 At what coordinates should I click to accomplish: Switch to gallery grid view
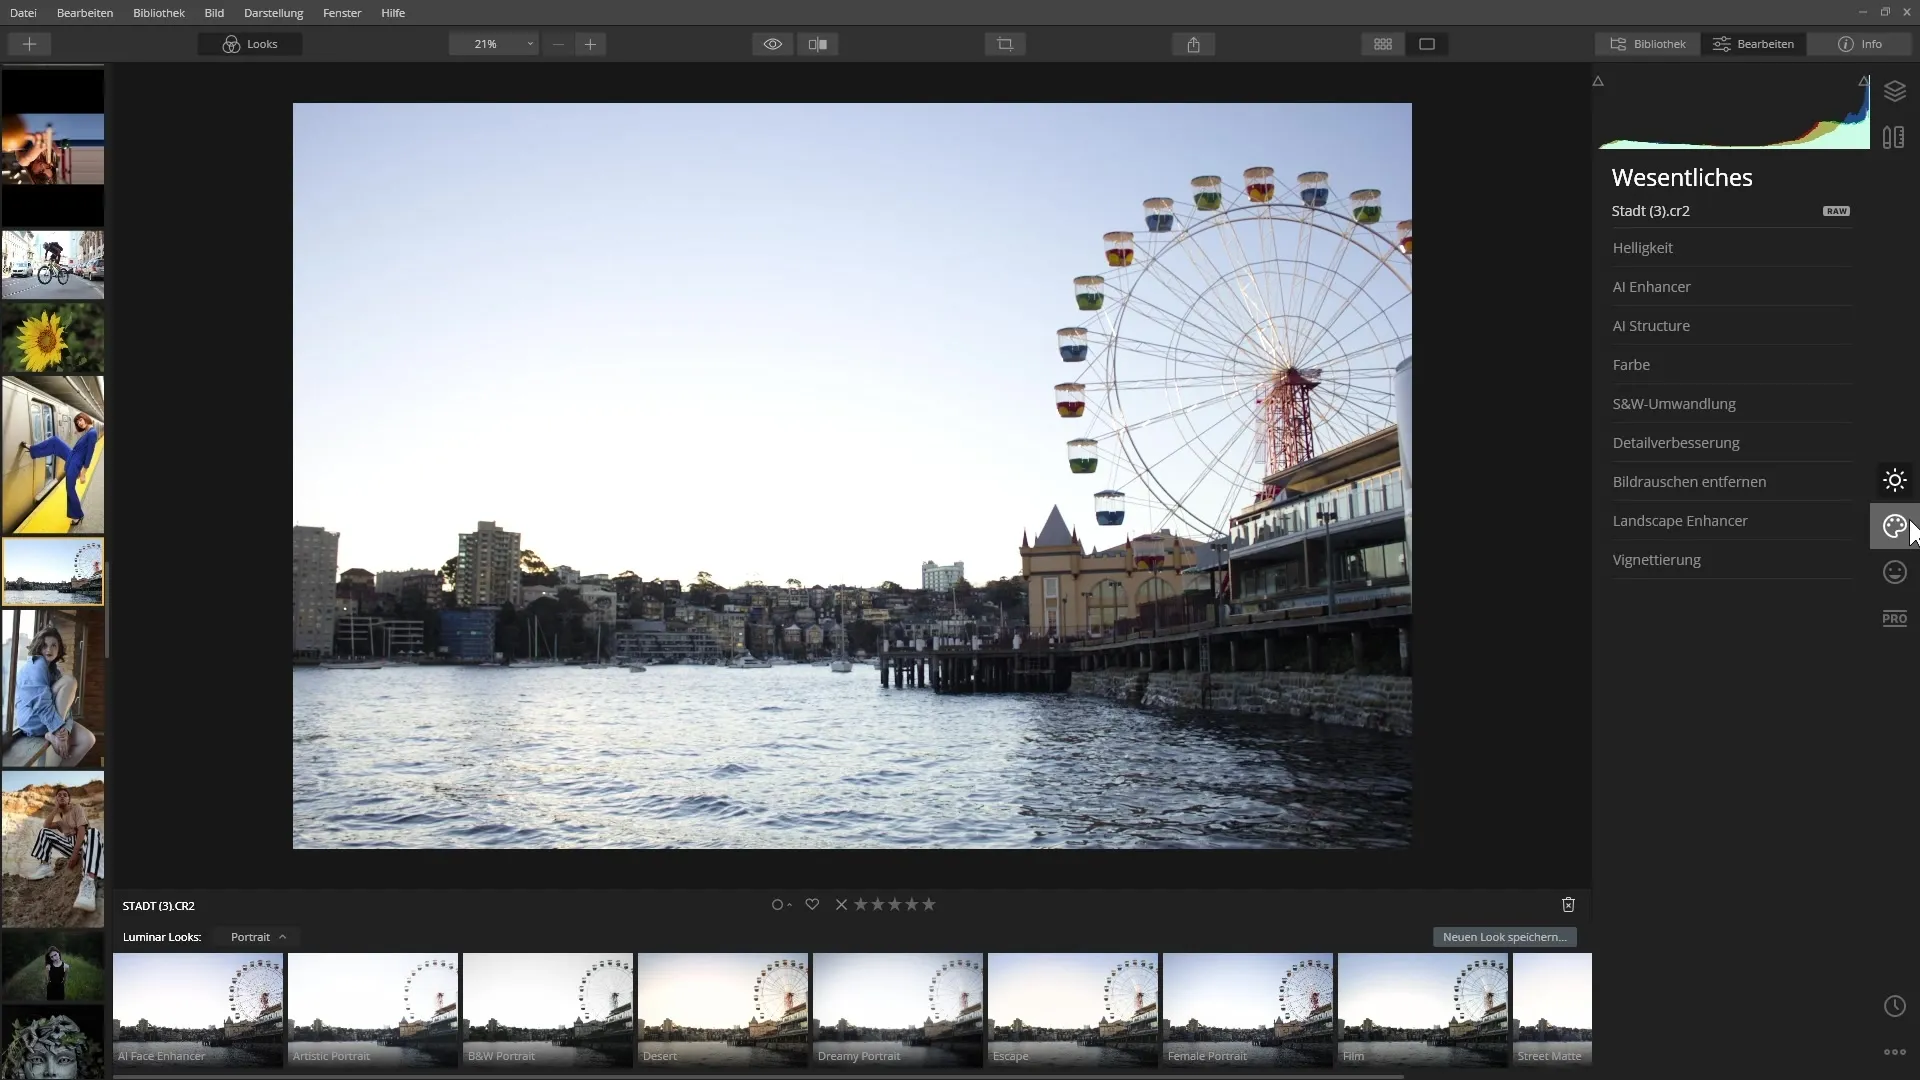[1383, 44]
